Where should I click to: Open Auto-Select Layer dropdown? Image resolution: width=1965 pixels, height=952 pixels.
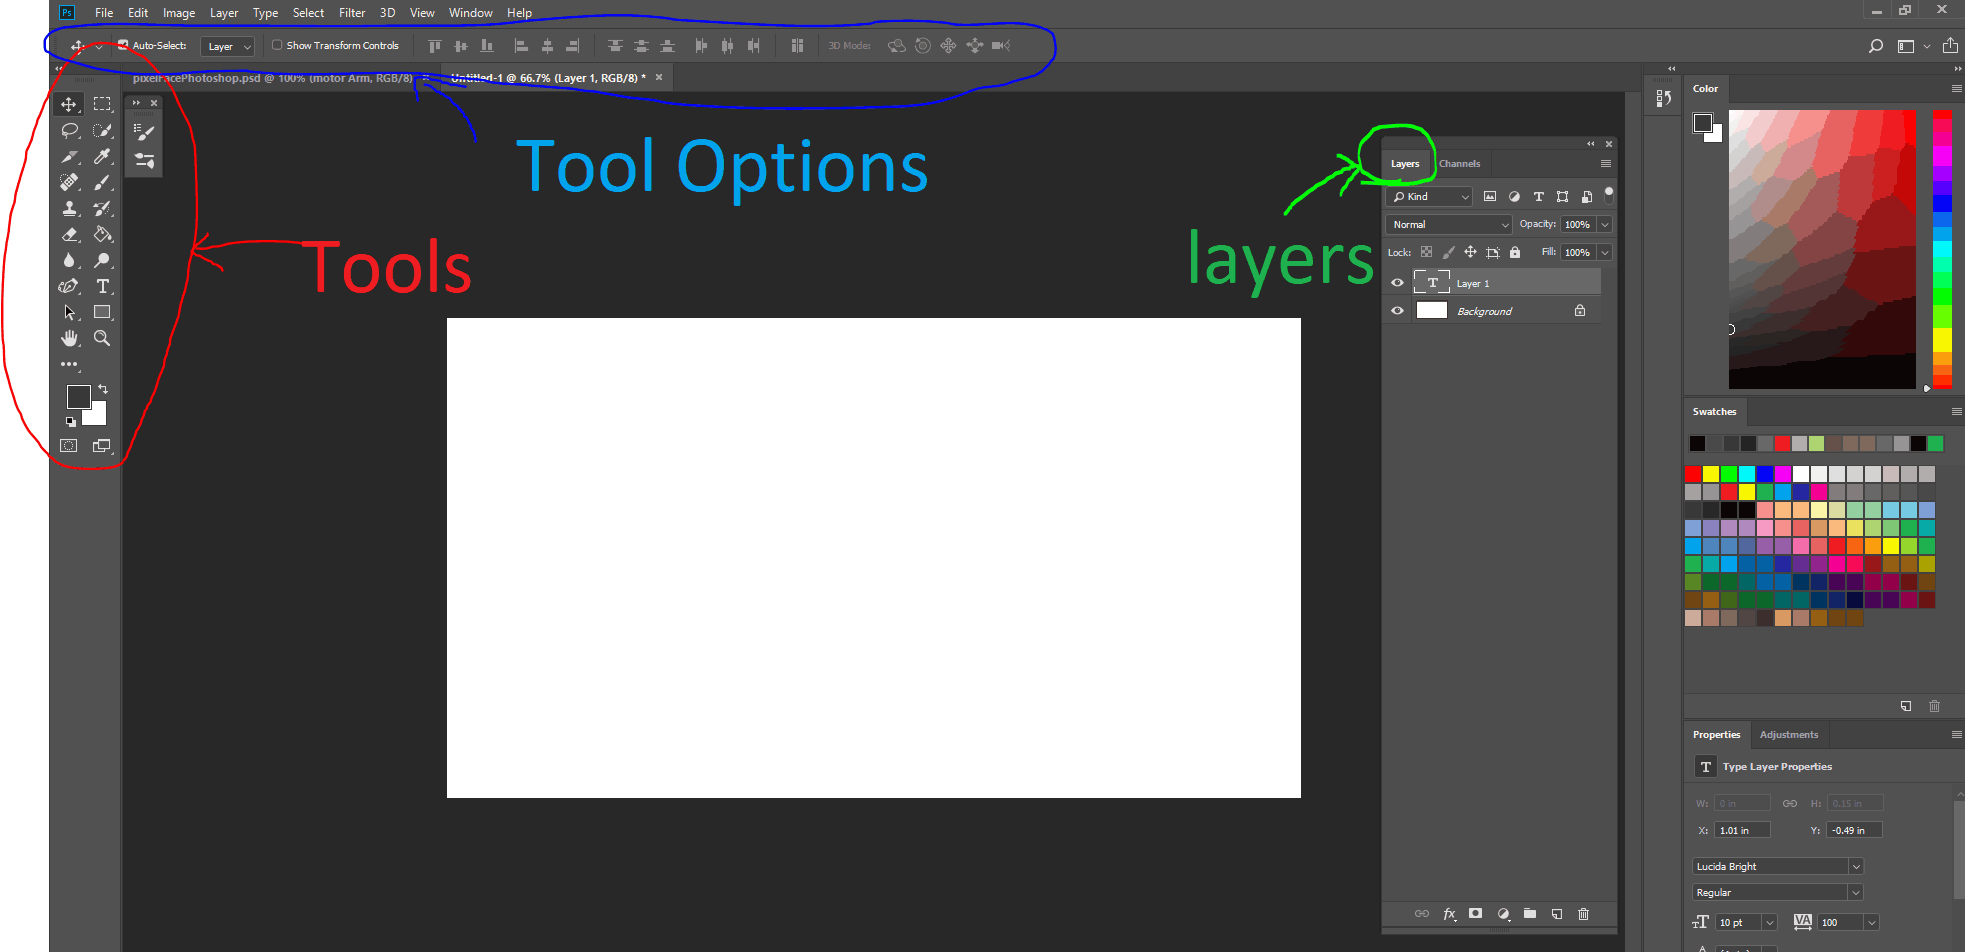[x=228, y=46]
